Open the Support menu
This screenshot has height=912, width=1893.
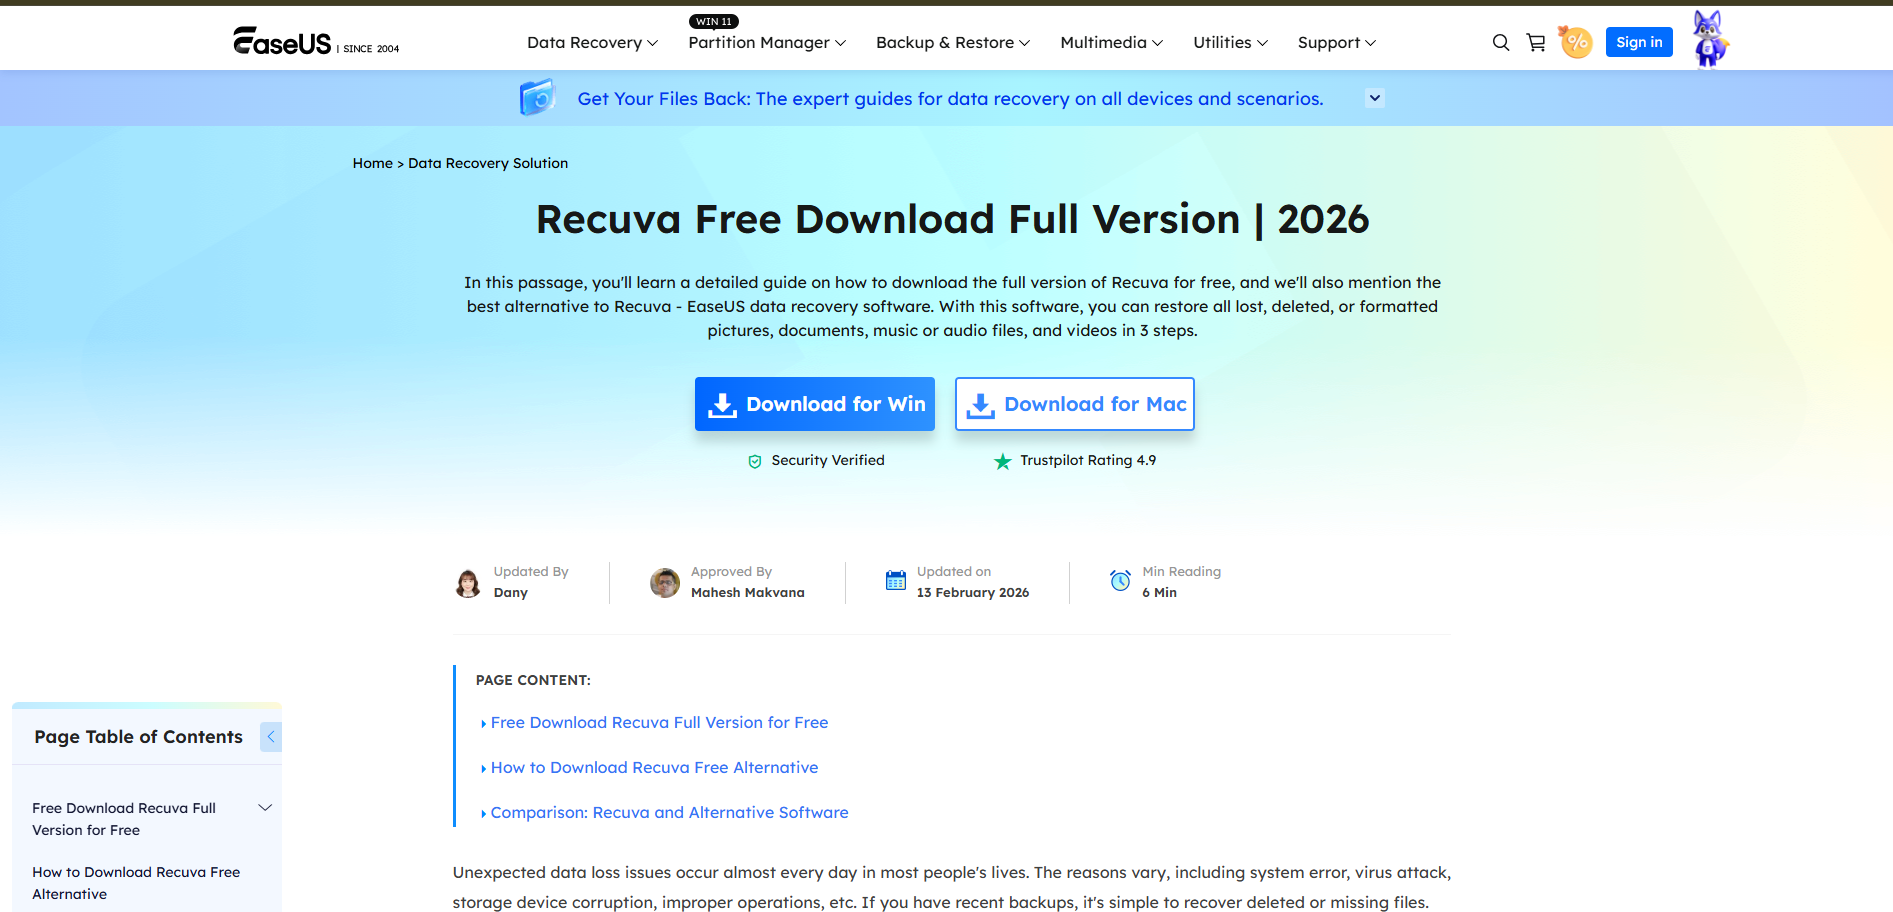[1337, 43]
